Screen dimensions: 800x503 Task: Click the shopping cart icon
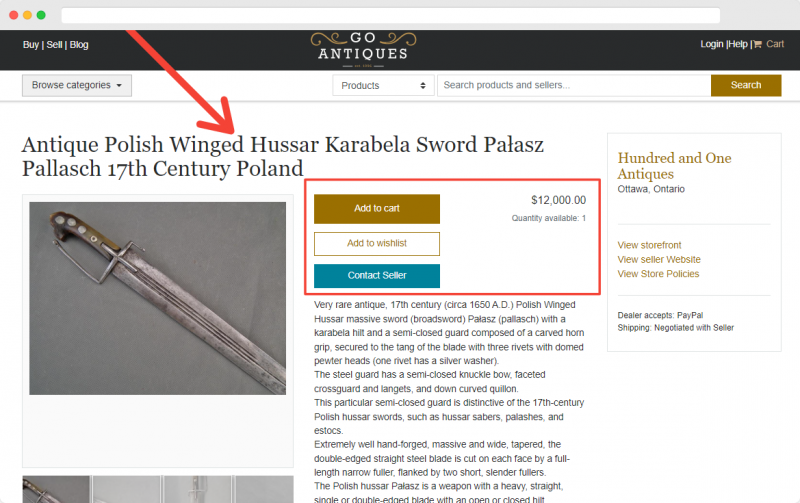pos(758,44)
